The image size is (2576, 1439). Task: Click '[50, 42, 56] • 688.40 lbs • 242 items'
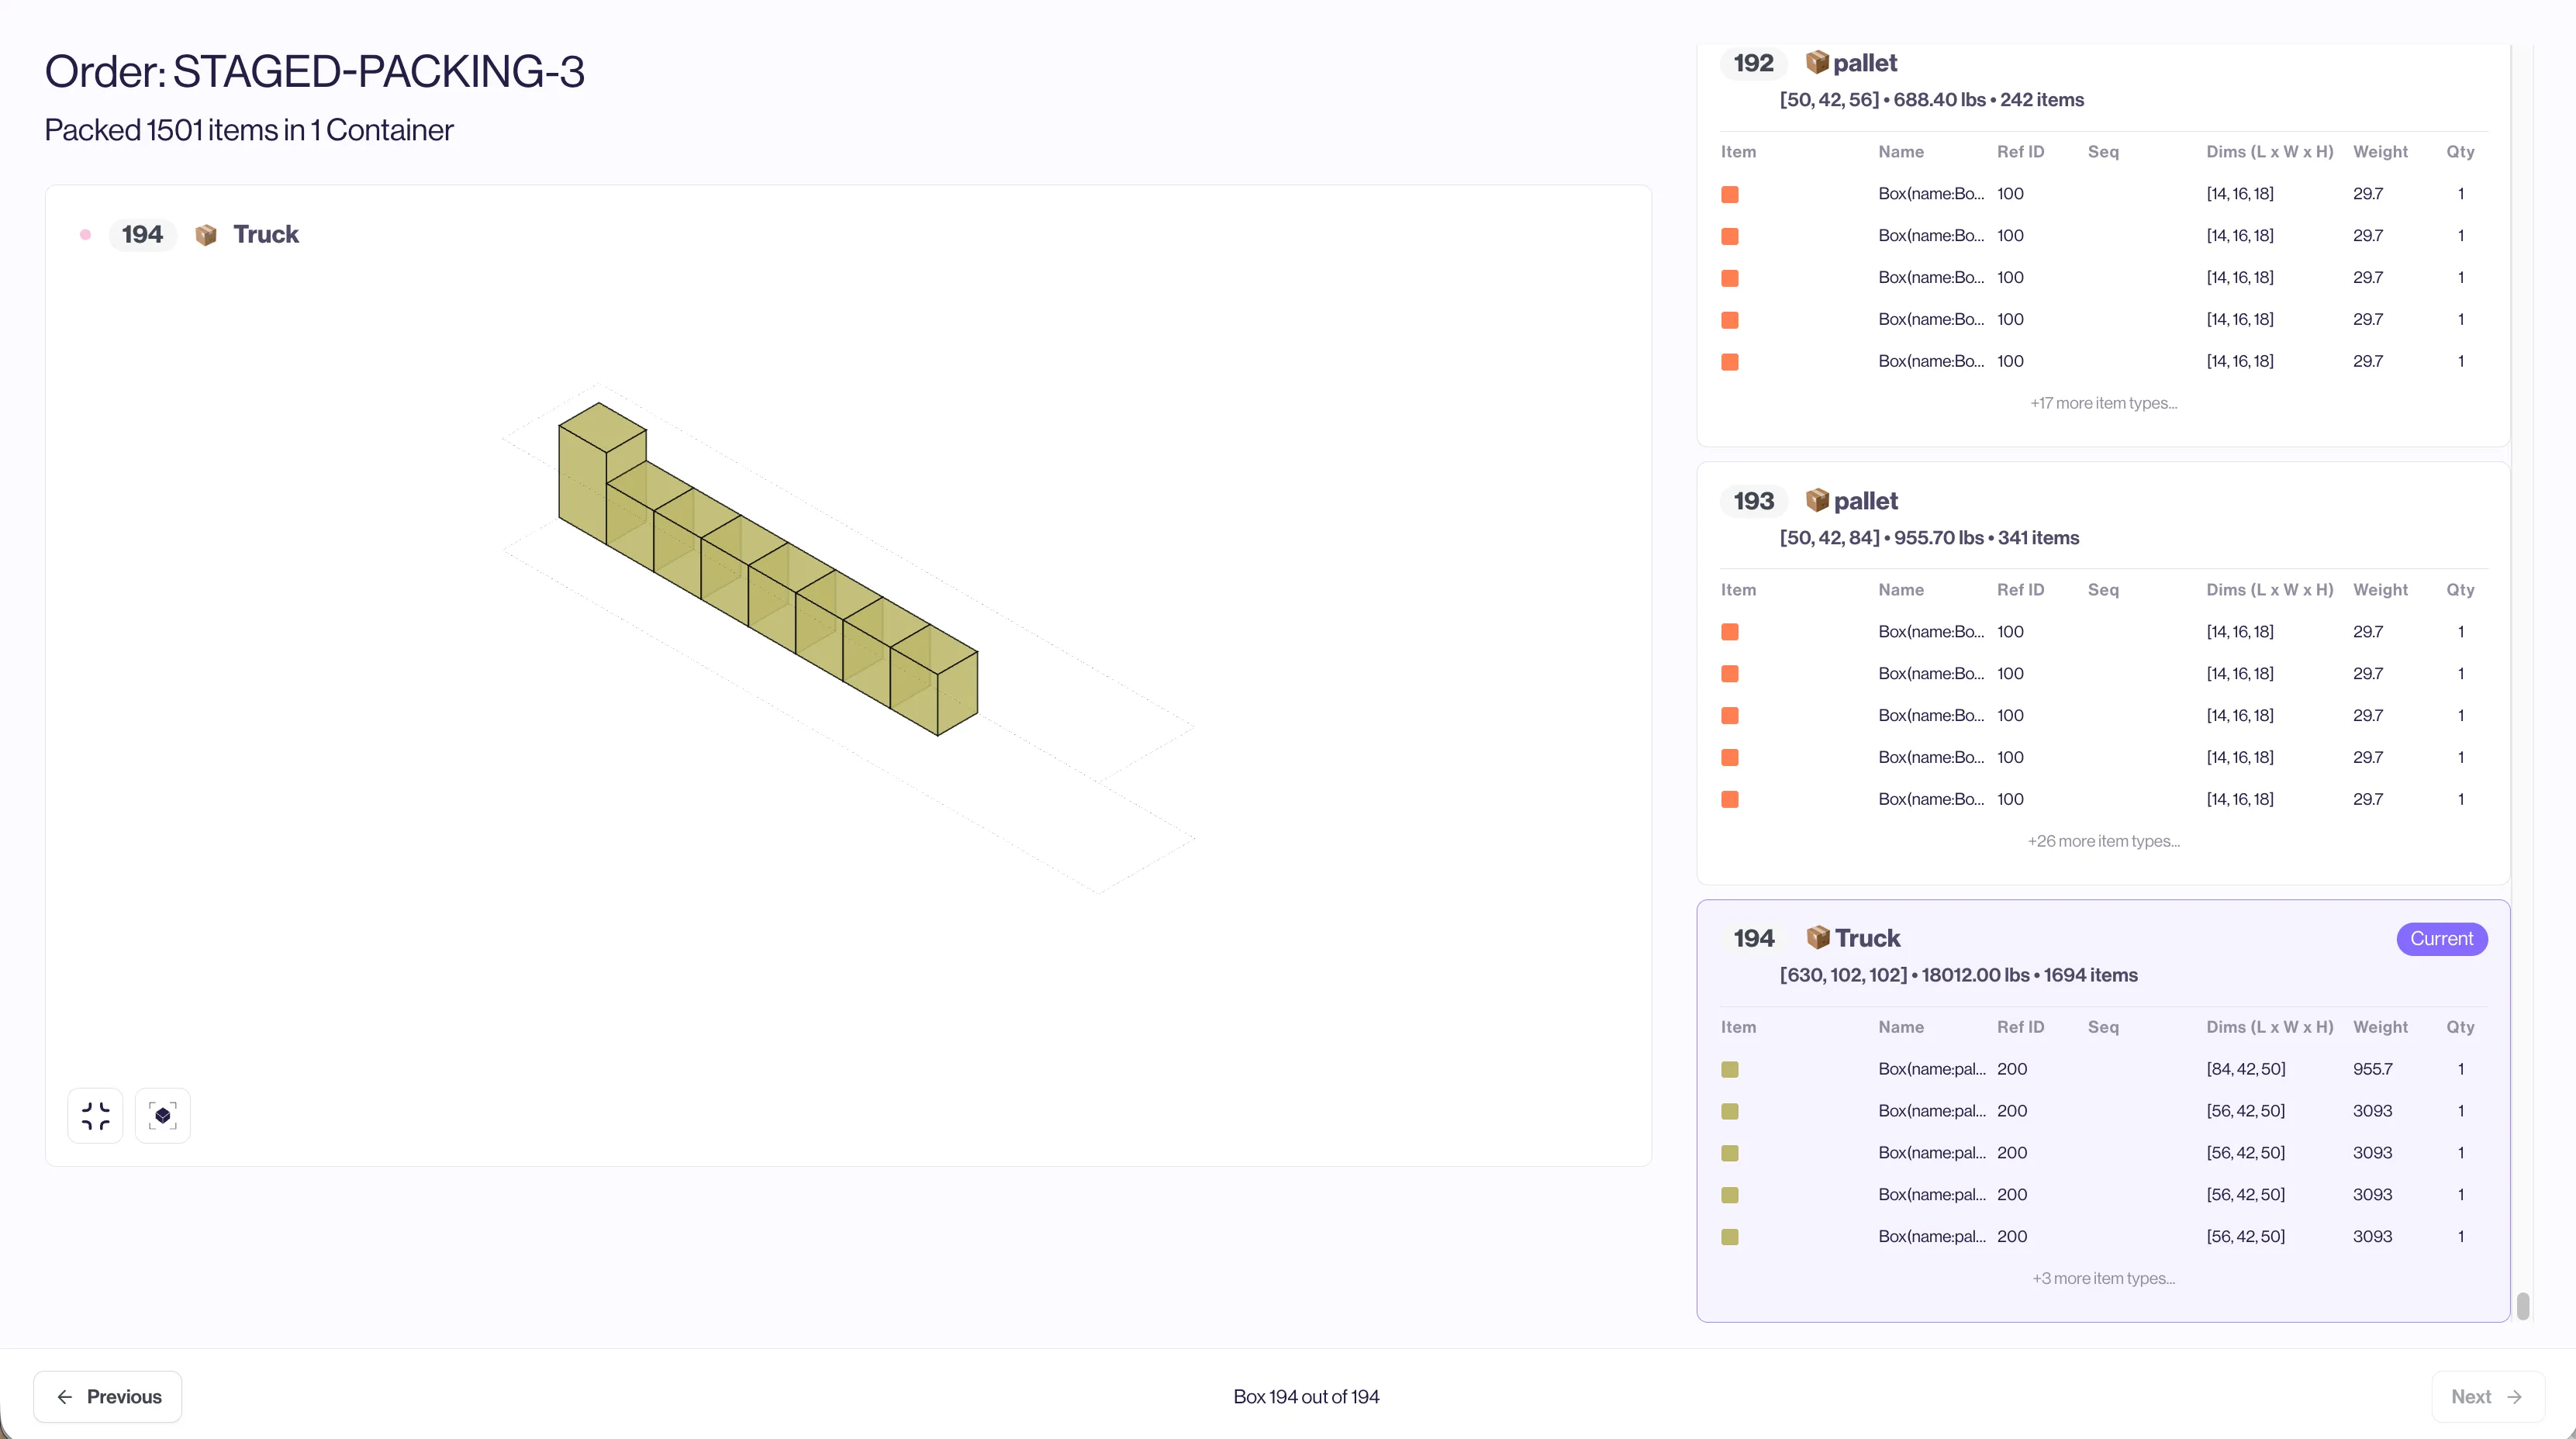(1931, 100)
